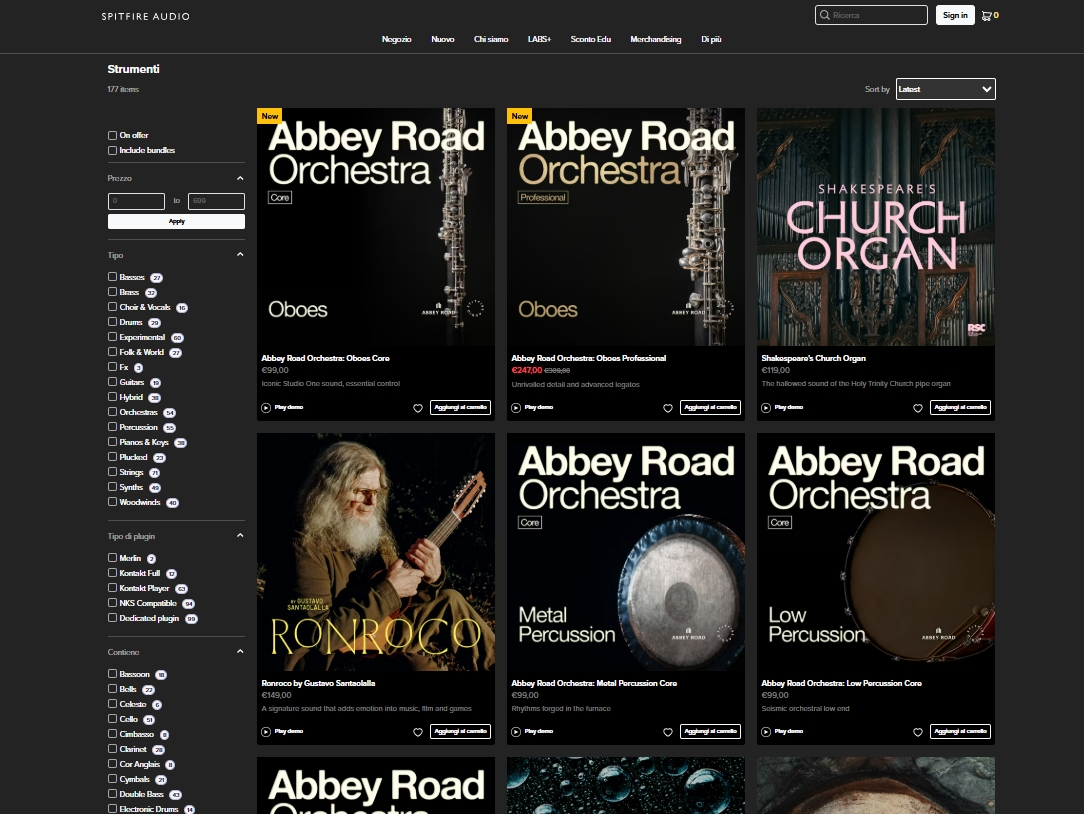Open the shopping cart icon
This screenshot has height=814, width=1084.
point(987,15)
